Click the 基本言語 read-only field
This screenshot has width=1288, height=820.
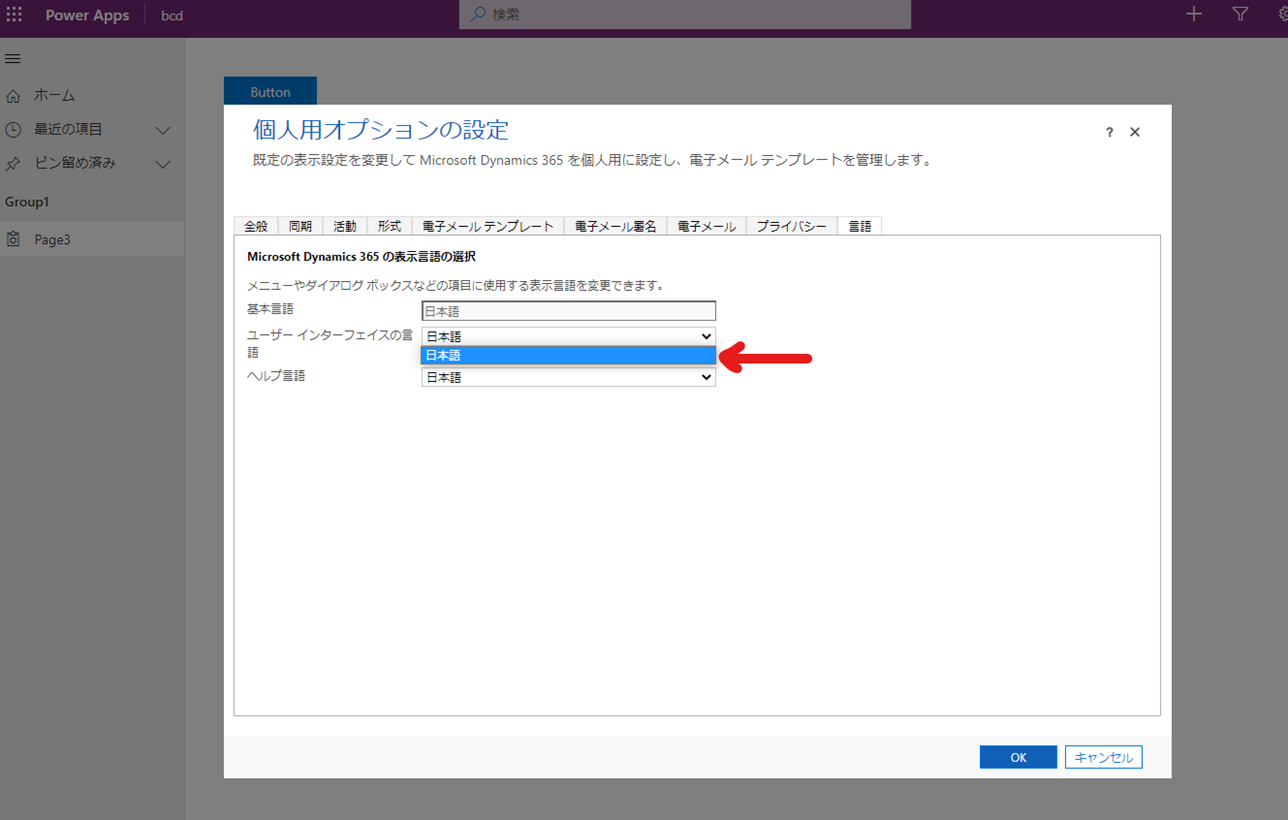tap(568, 311)
